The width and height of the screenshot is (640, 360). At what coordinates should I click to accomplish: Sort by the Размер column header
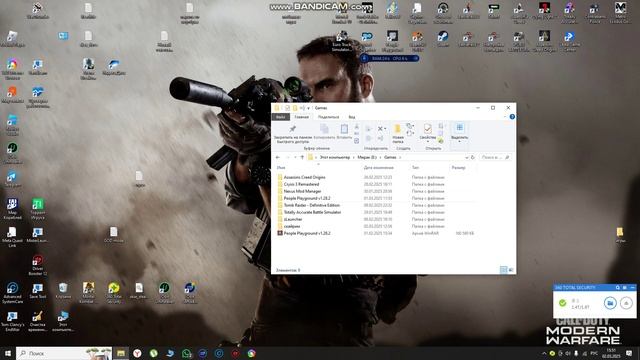tap(458, 167)
